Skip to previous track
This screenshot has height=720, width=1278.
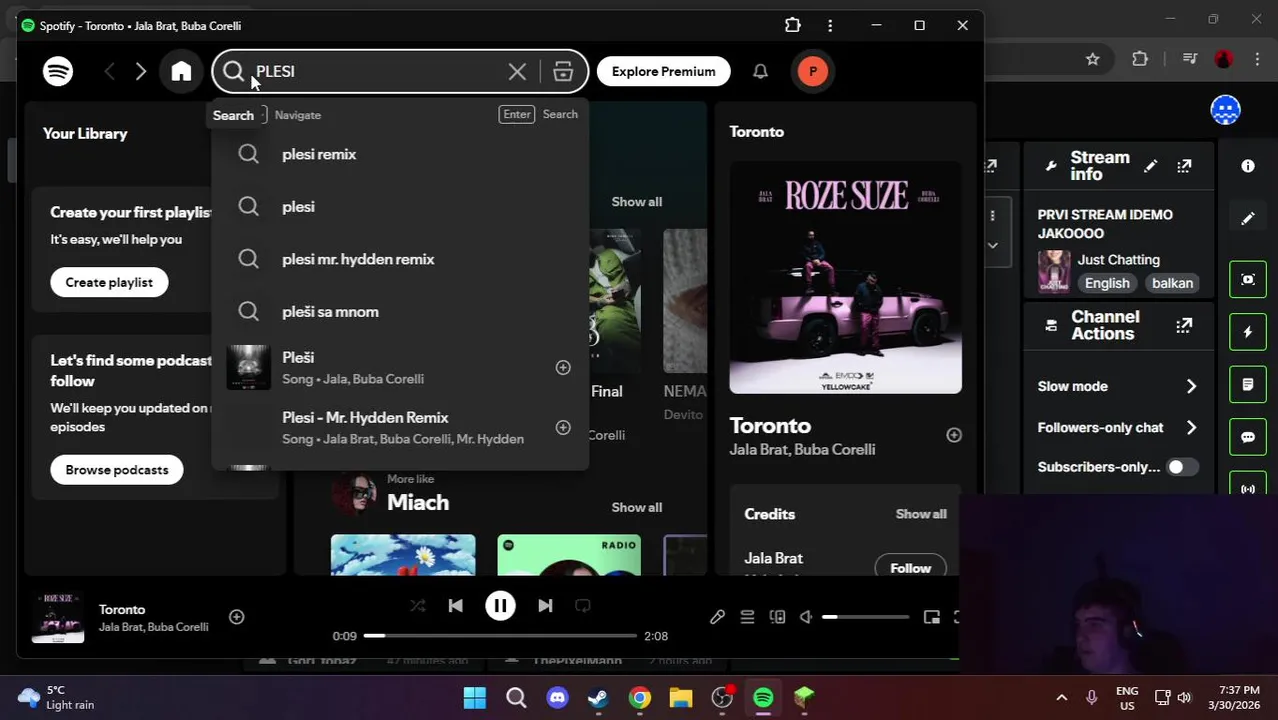point(455,605)
